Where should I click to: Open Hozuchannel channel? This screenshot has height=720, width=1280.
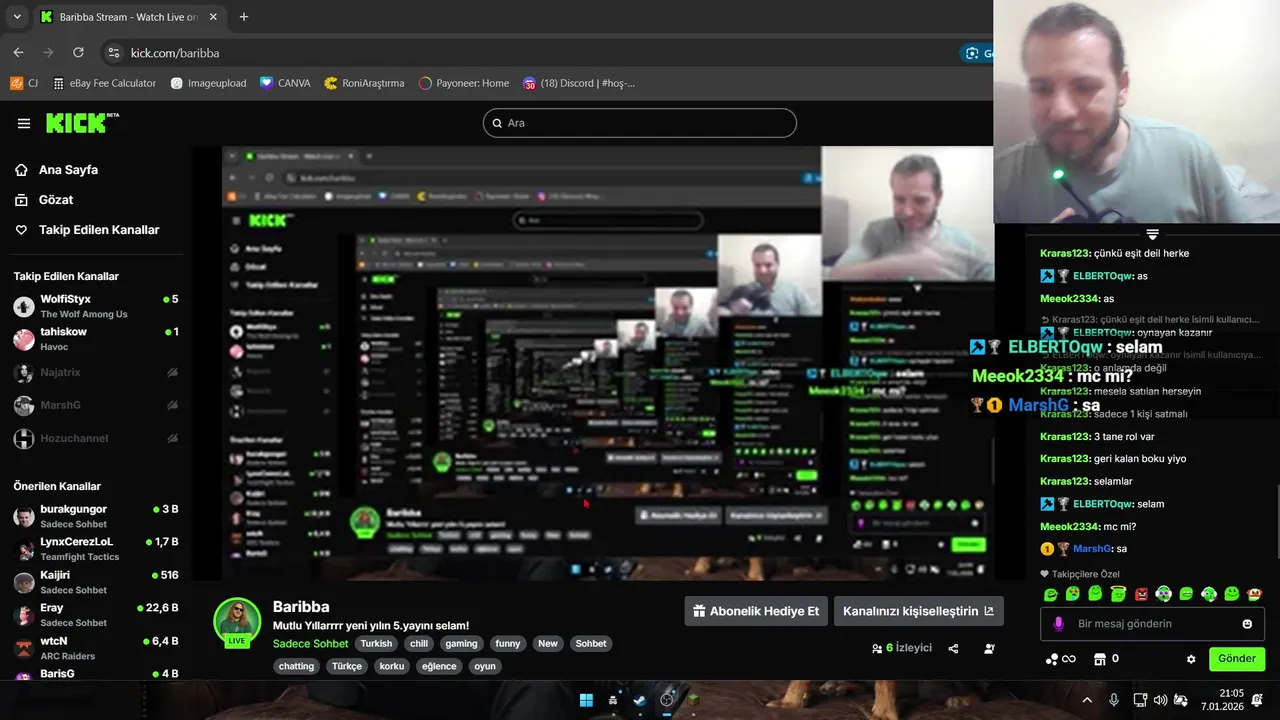(x=96, y=438)
